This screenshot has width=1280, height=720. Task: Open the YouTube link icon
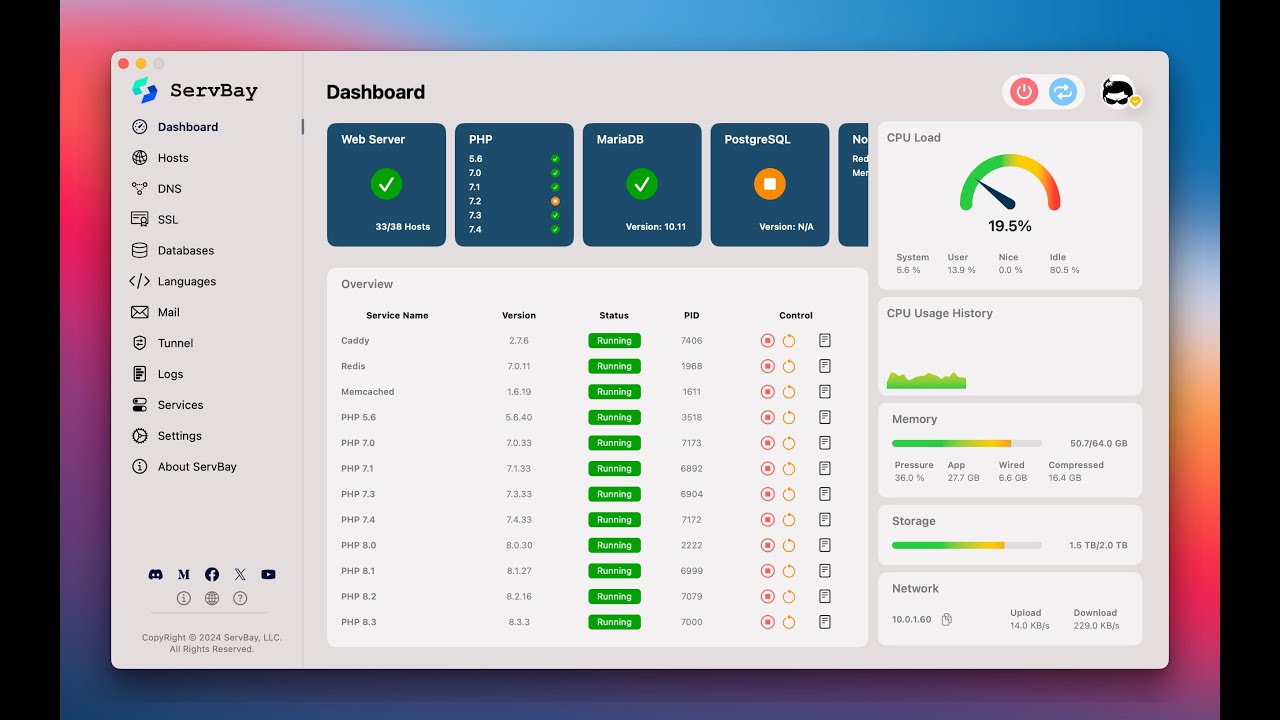click(268, 574)
